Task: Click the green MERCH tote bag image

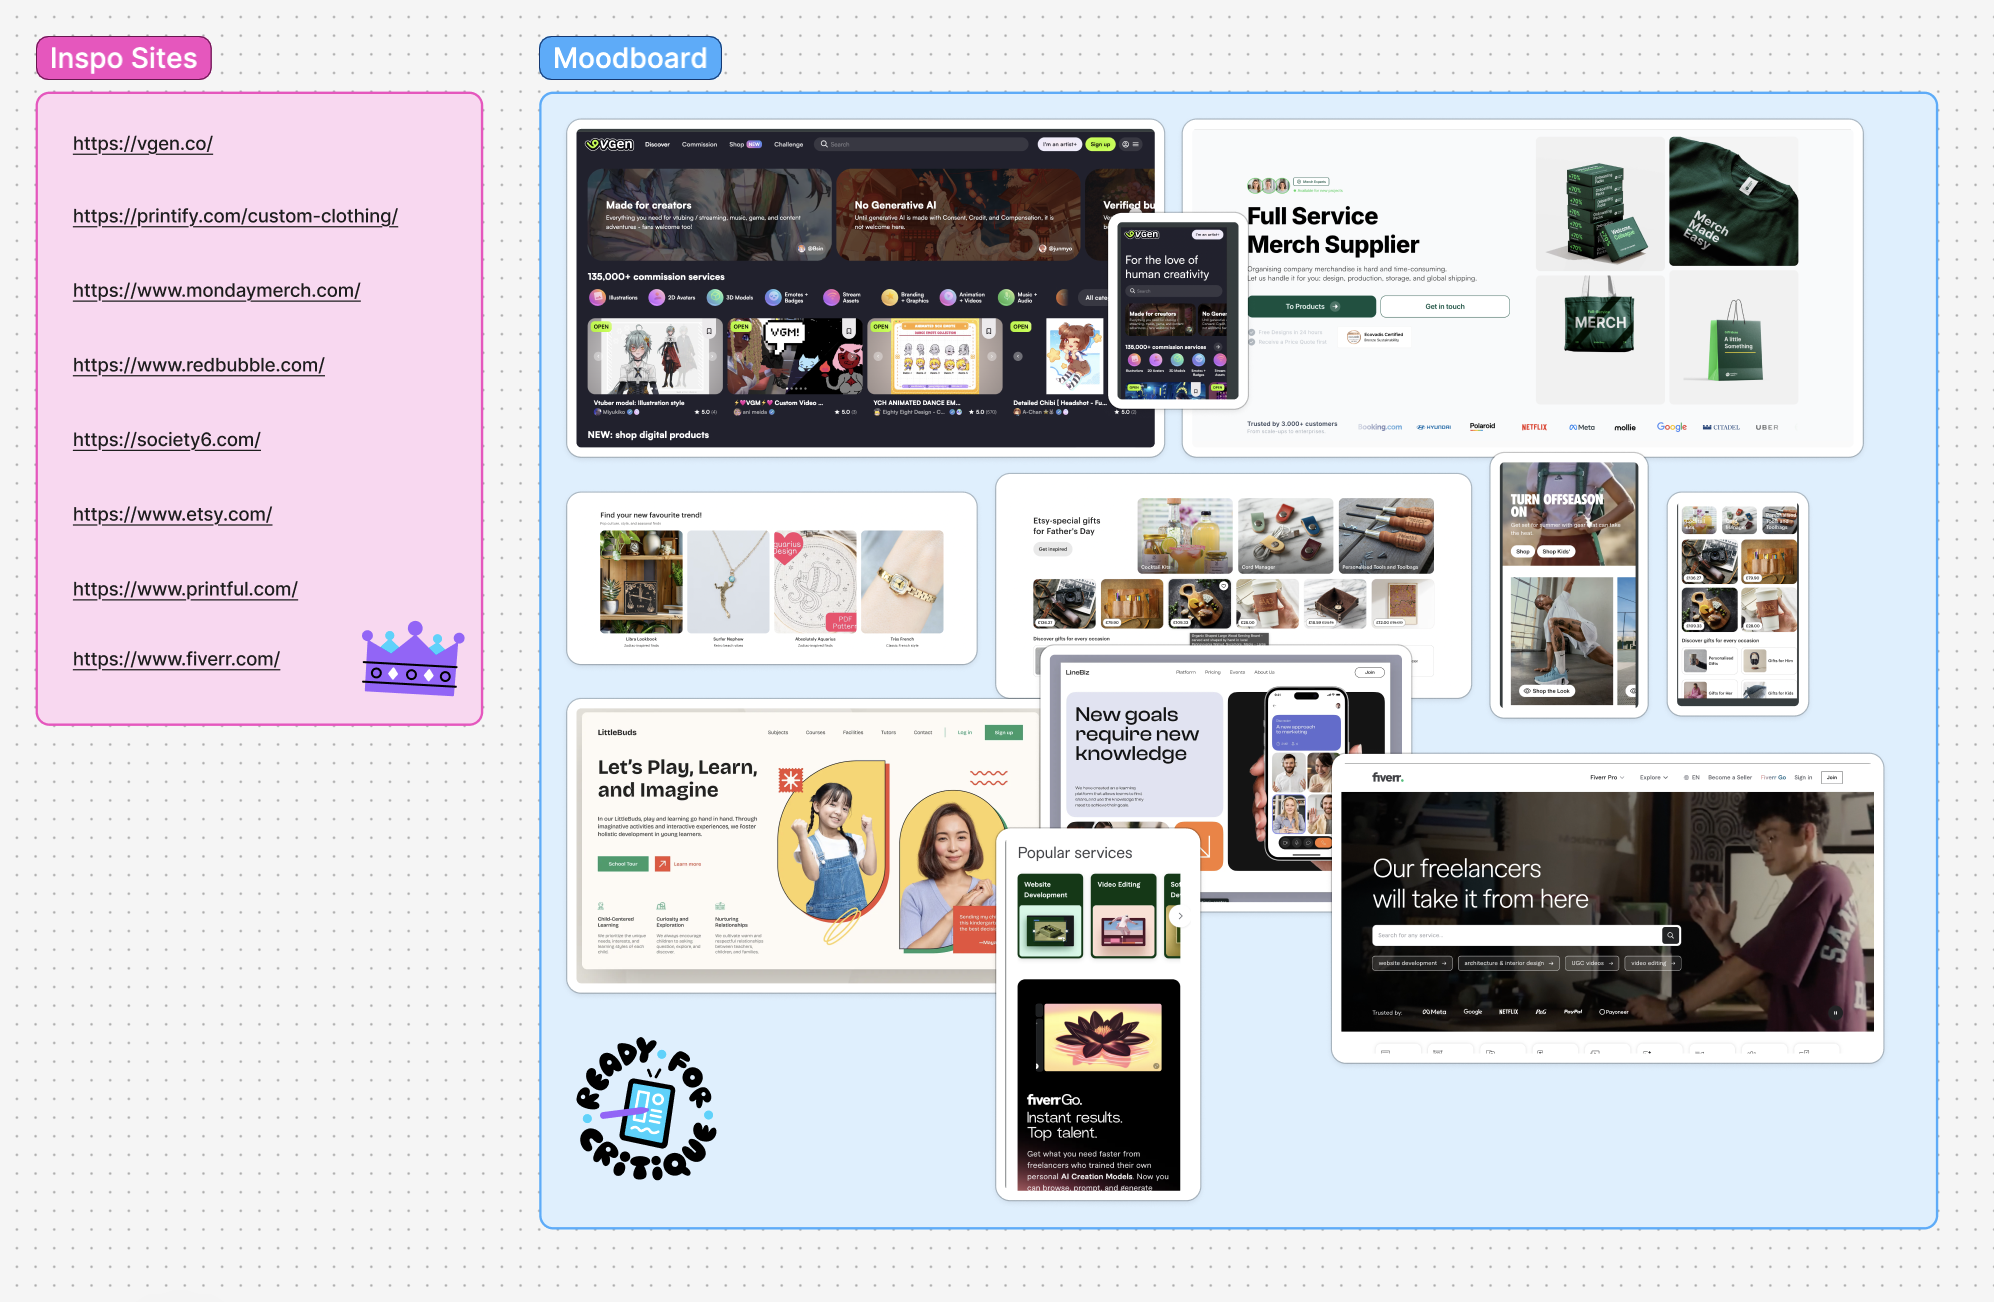Action: 1599,322
